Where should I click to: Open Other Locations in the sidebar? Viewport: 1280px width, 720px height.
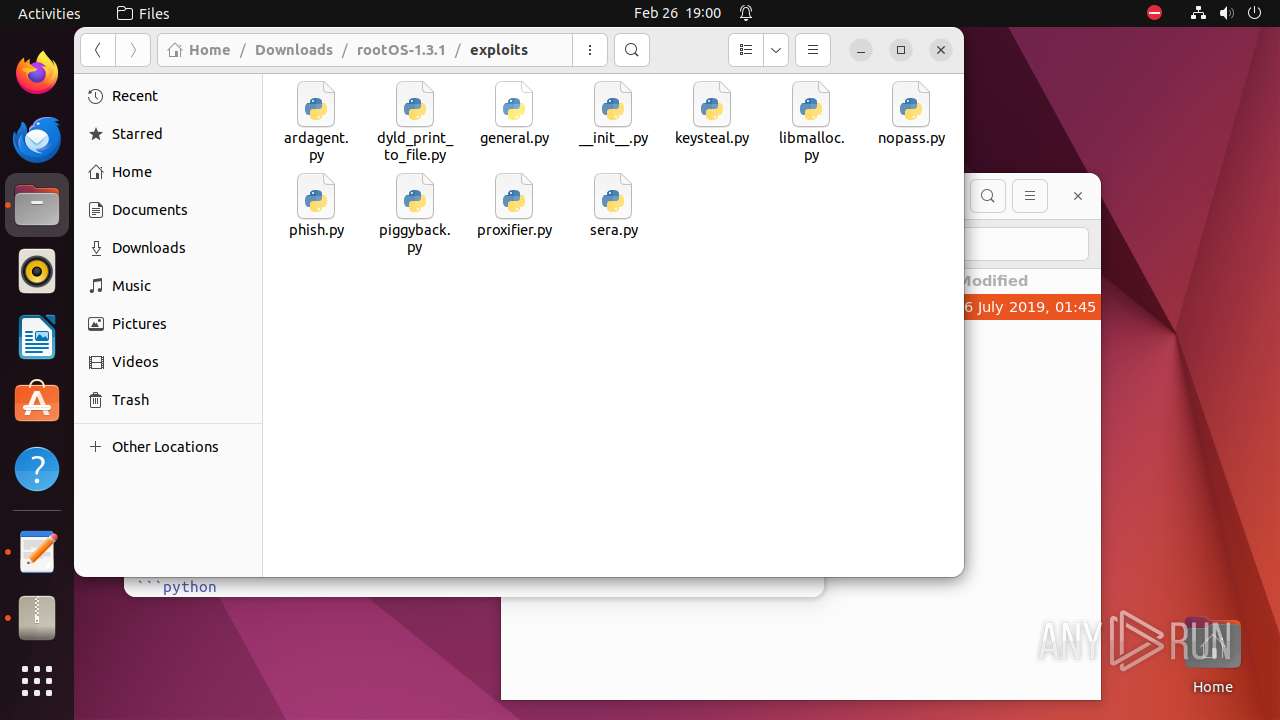[x=168, y=447]
